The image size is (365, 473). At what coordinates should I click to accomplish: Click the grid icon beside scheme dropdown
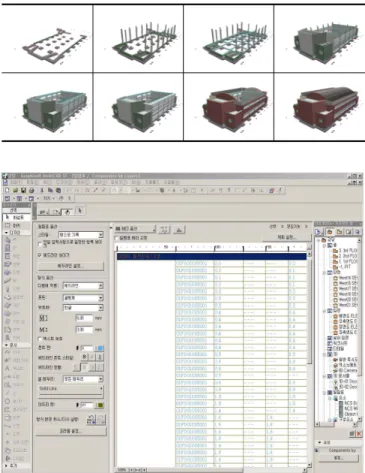coord(165,230)
